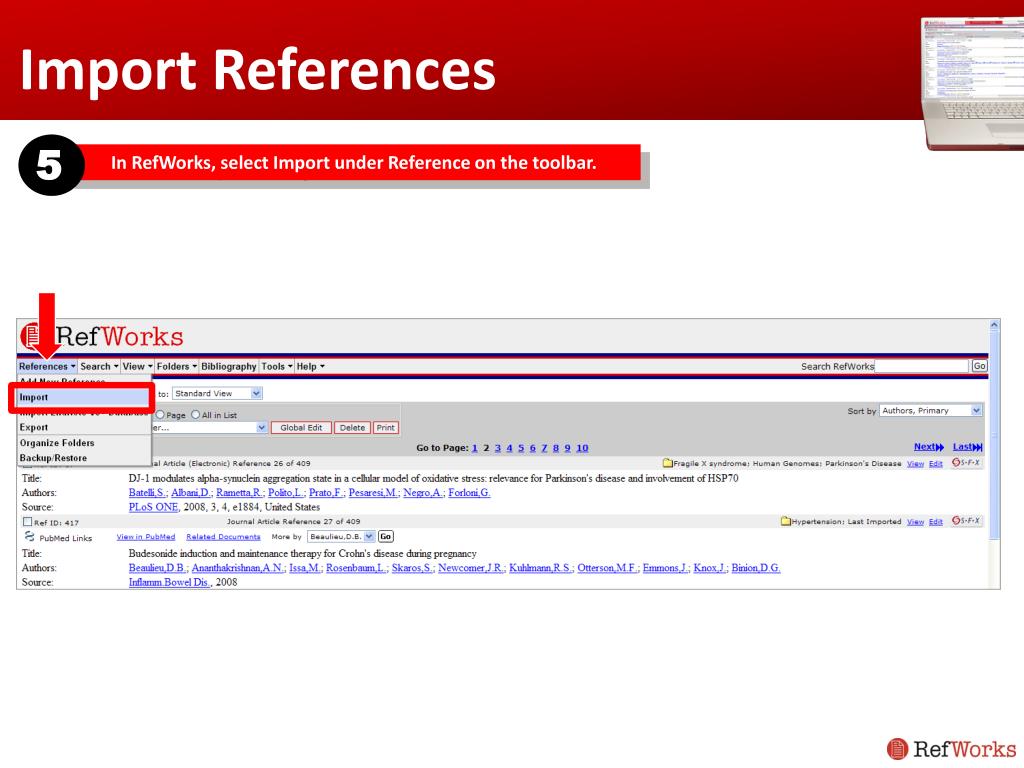This screenshot has height=768, width=1024.
Task: Go to page 1
Action: 475,448
